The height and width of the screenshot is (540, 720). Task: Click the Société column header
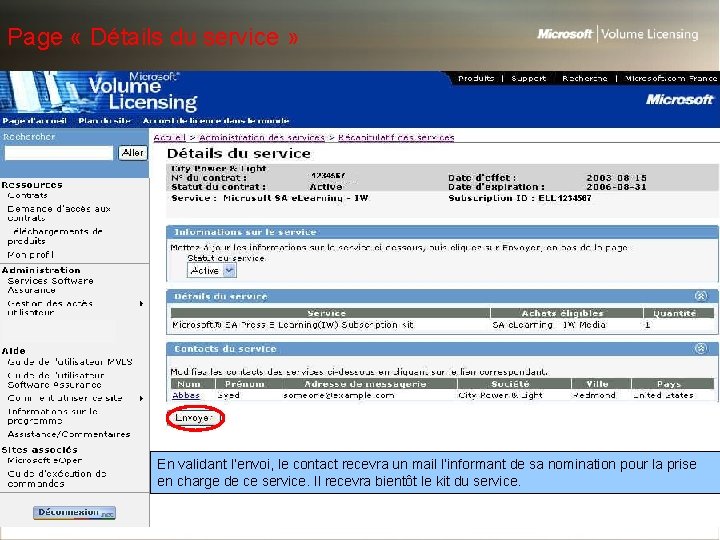tap(514, 384)
